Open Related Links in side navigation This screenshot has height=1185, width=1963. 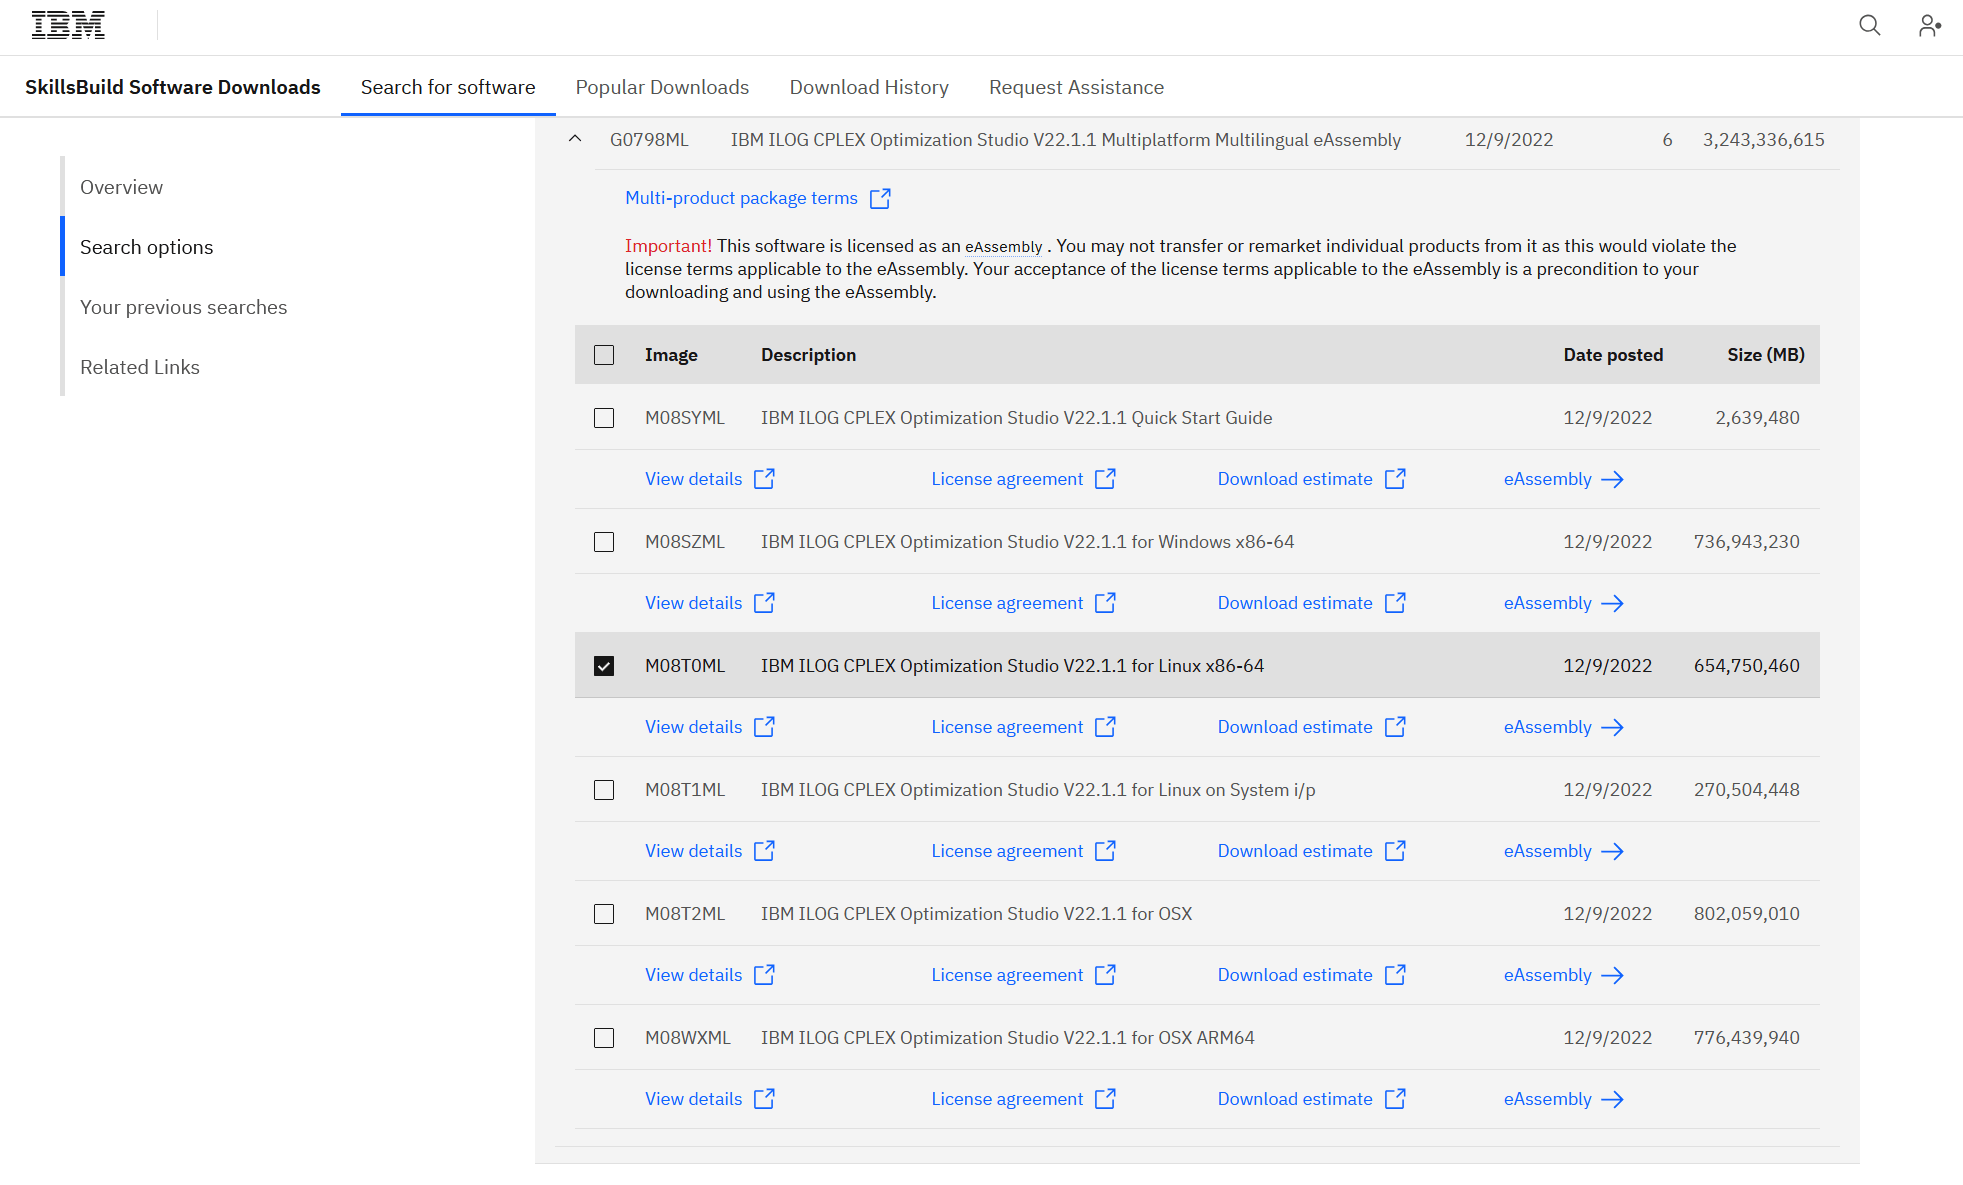tap(140, 367)
